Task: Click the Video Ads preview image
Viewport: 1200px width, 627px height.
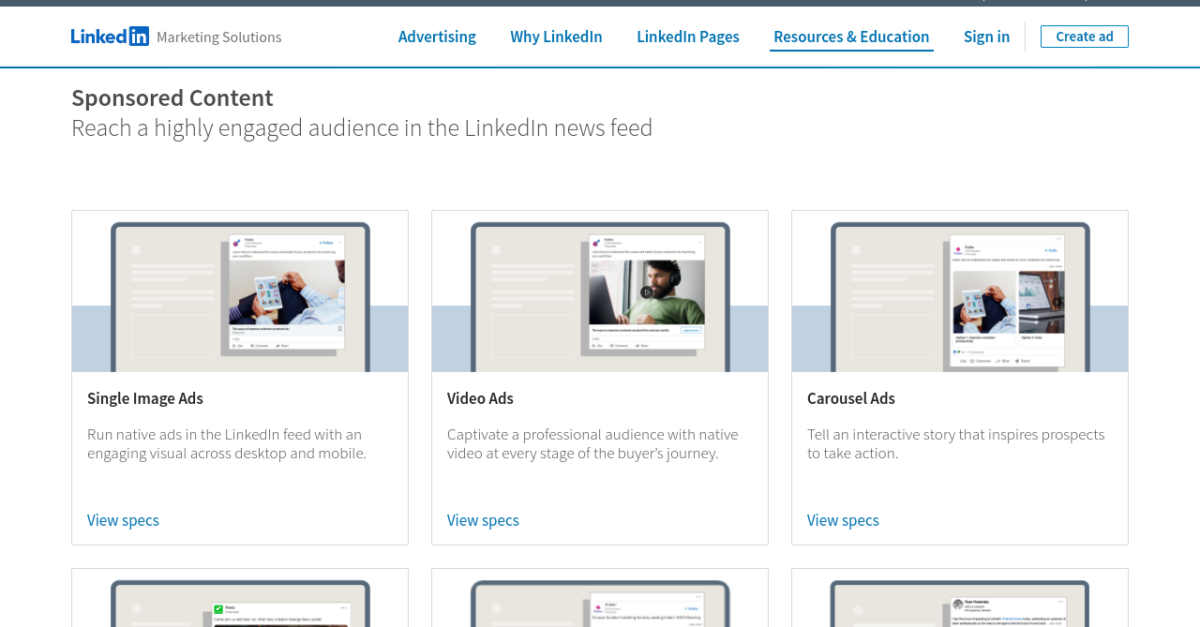Action: pyautogui.click(x=599, y=290)
